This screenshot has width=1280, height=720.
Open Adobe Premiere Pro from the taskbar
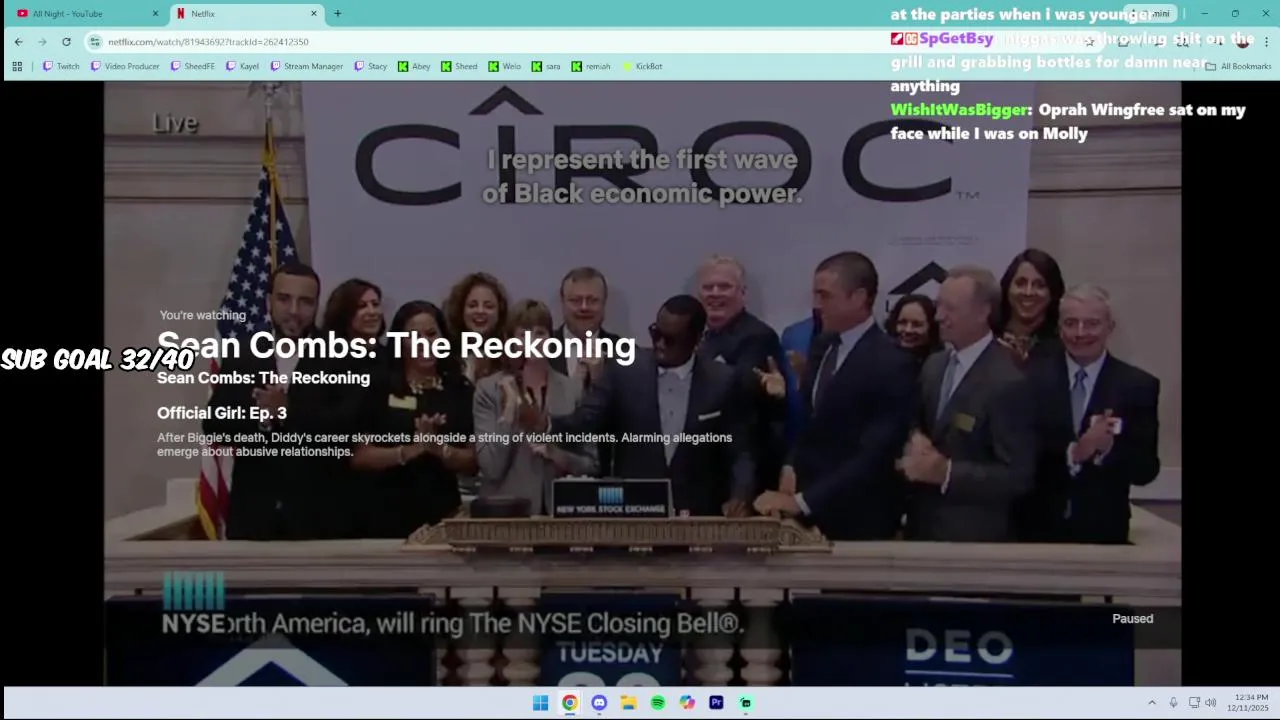(716, 703)
